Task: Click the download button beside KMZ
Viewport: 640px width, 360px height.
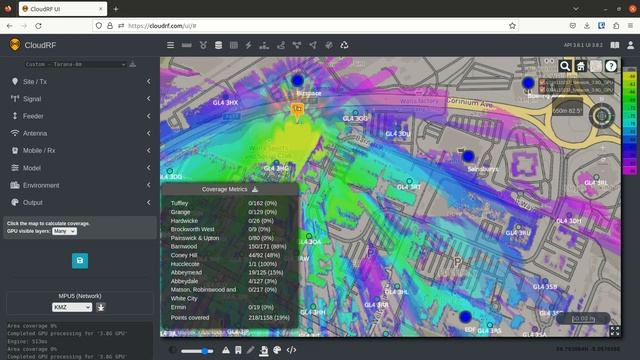Action: pyautogui.click(x=101, y=307)
